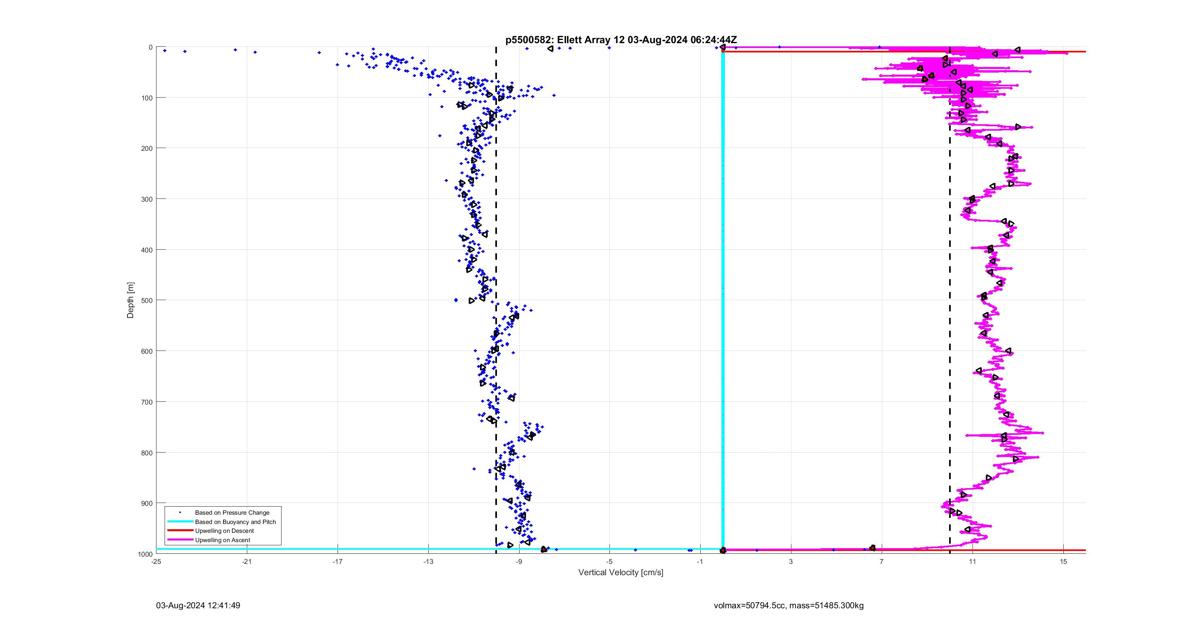Click velocity tick label '11'
This screenshot has height=622, width=1200.
click(972, 561)
